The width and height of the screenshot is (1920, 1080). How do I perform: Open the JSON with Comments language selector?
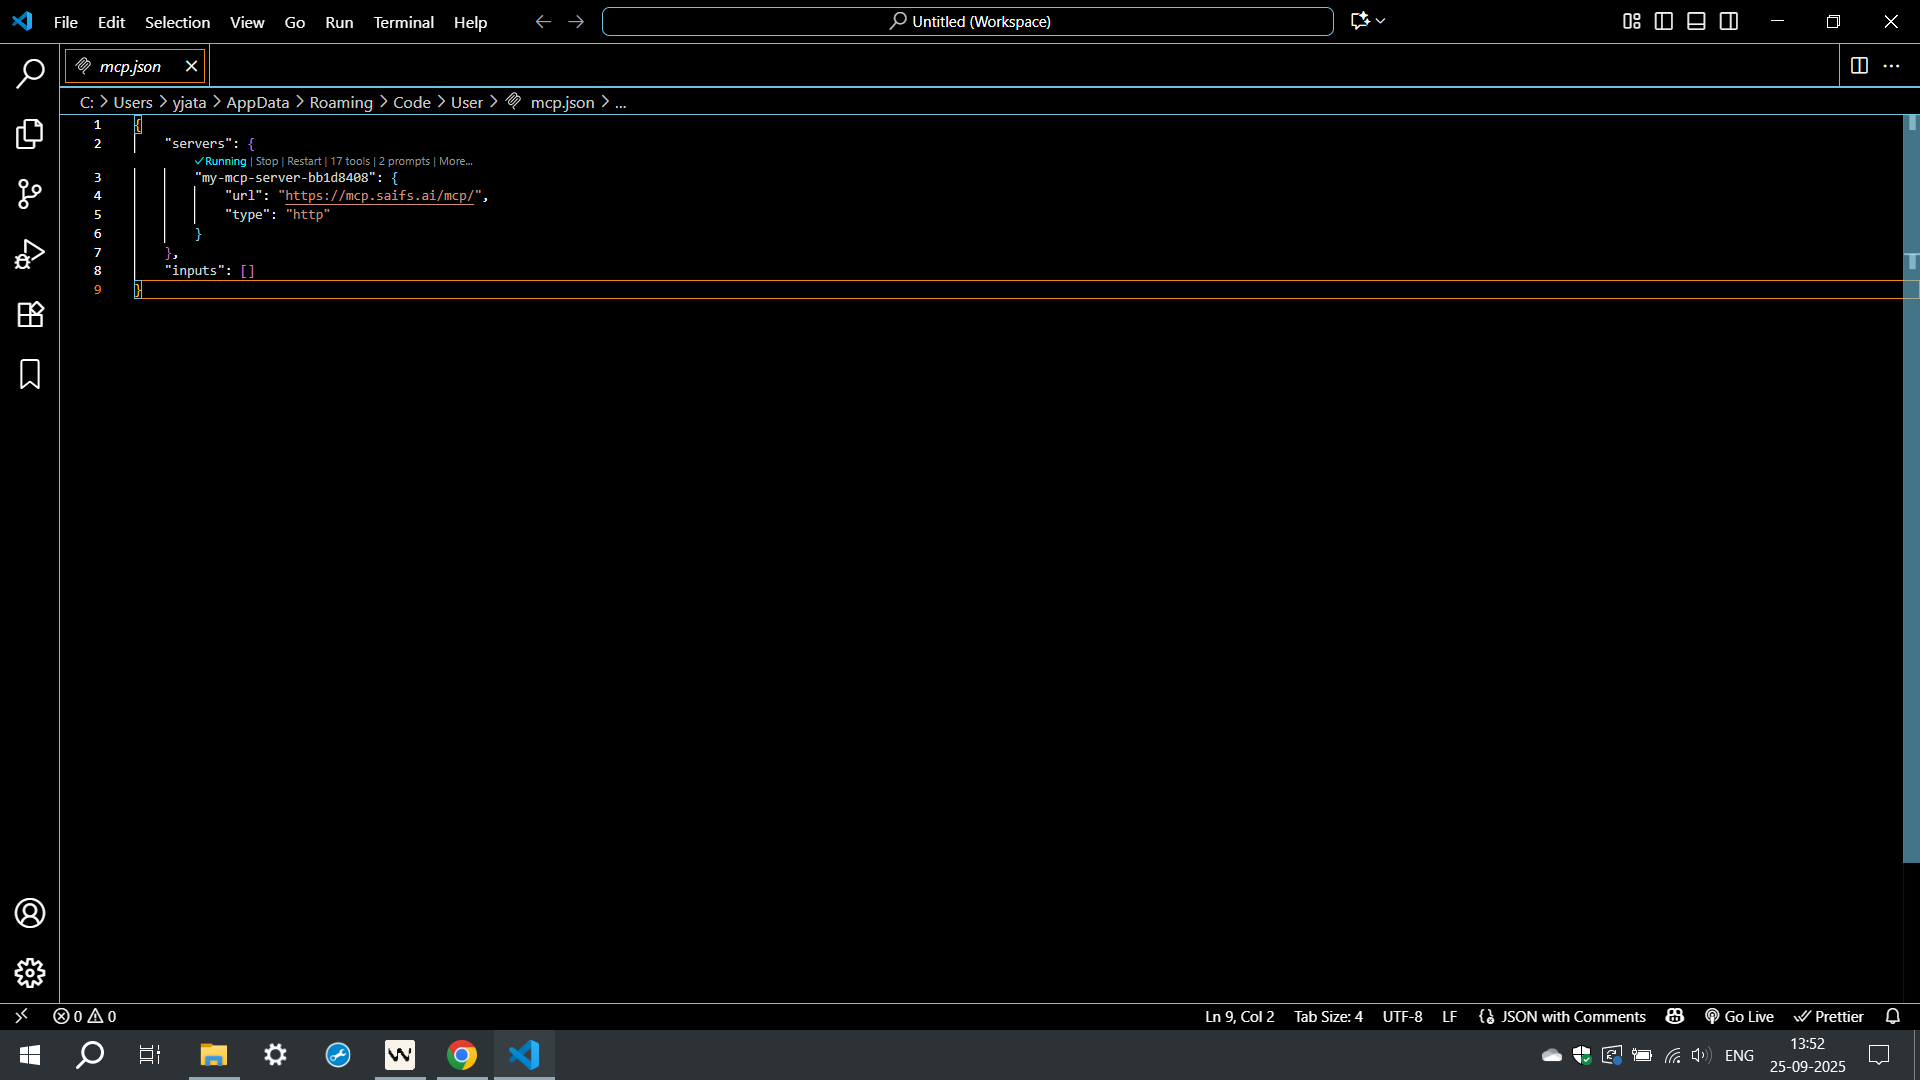point(1572,1016)
